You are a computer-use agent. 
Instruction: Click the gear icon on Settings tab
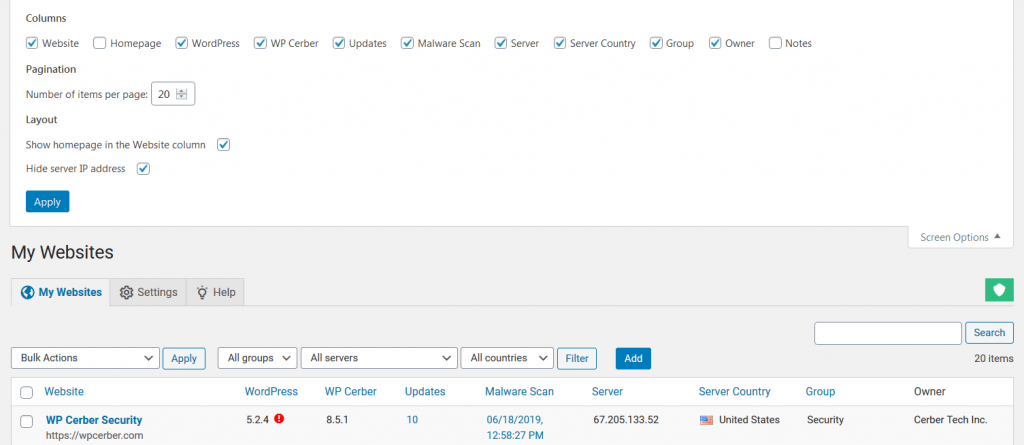click(x=127, y=292)
